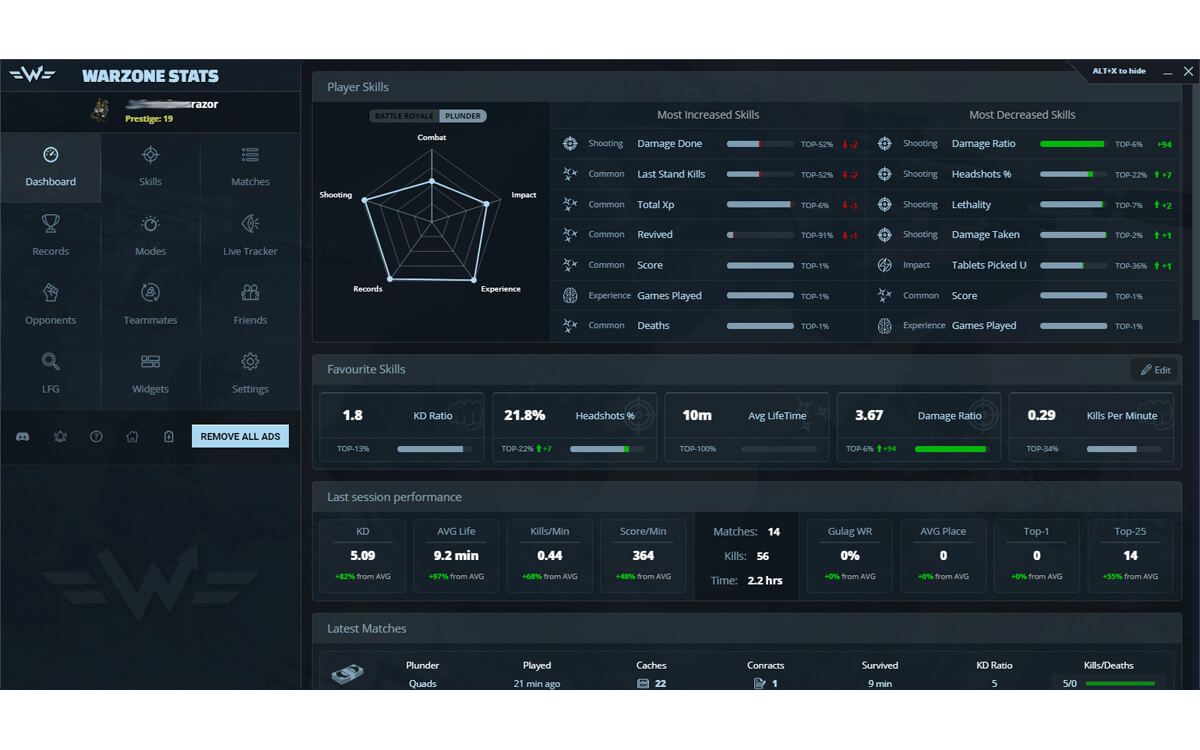Viewport: 1200px width, 750px height.
Task: Open the Matches list
Action: 249,168
